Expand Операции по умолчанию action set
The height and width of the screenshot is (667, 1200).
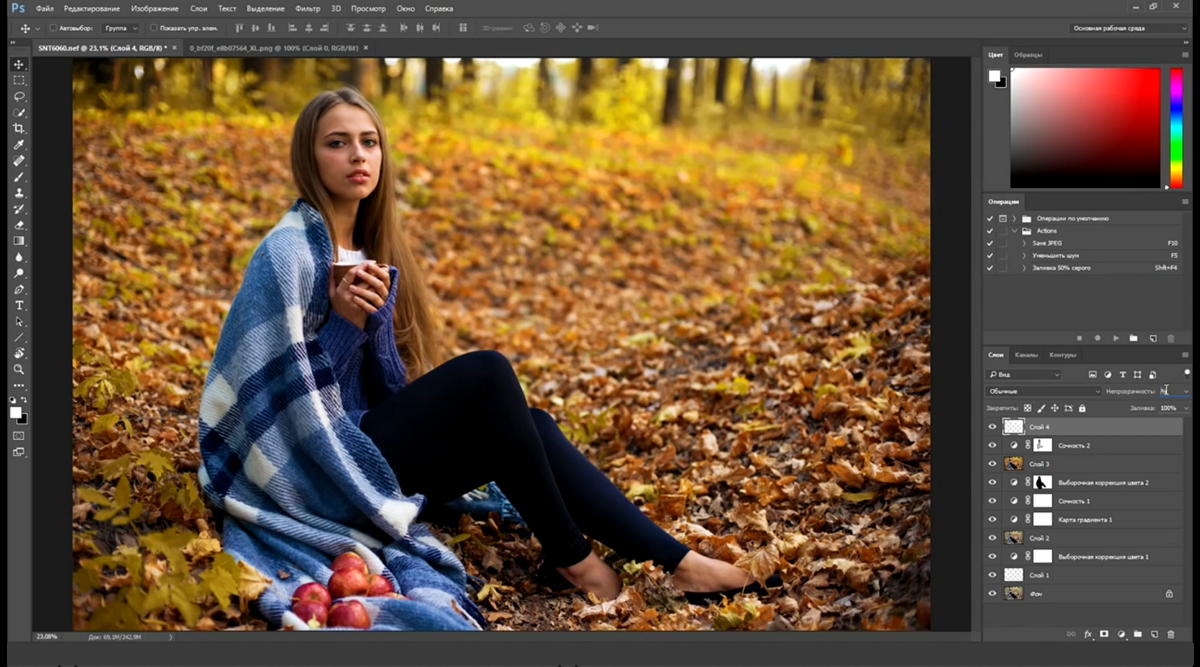pos(1014,218)
